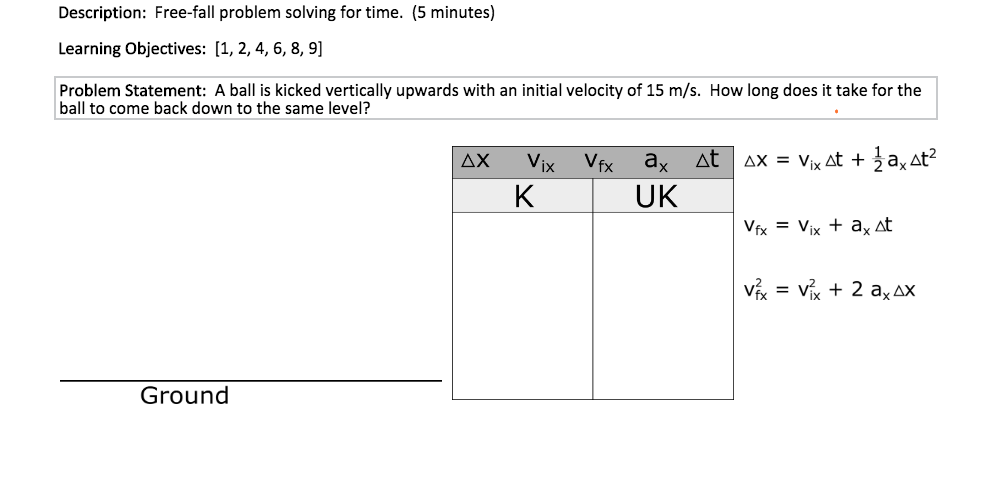Click the Ground label
This screenshot has height=494, width=990.
185,396
